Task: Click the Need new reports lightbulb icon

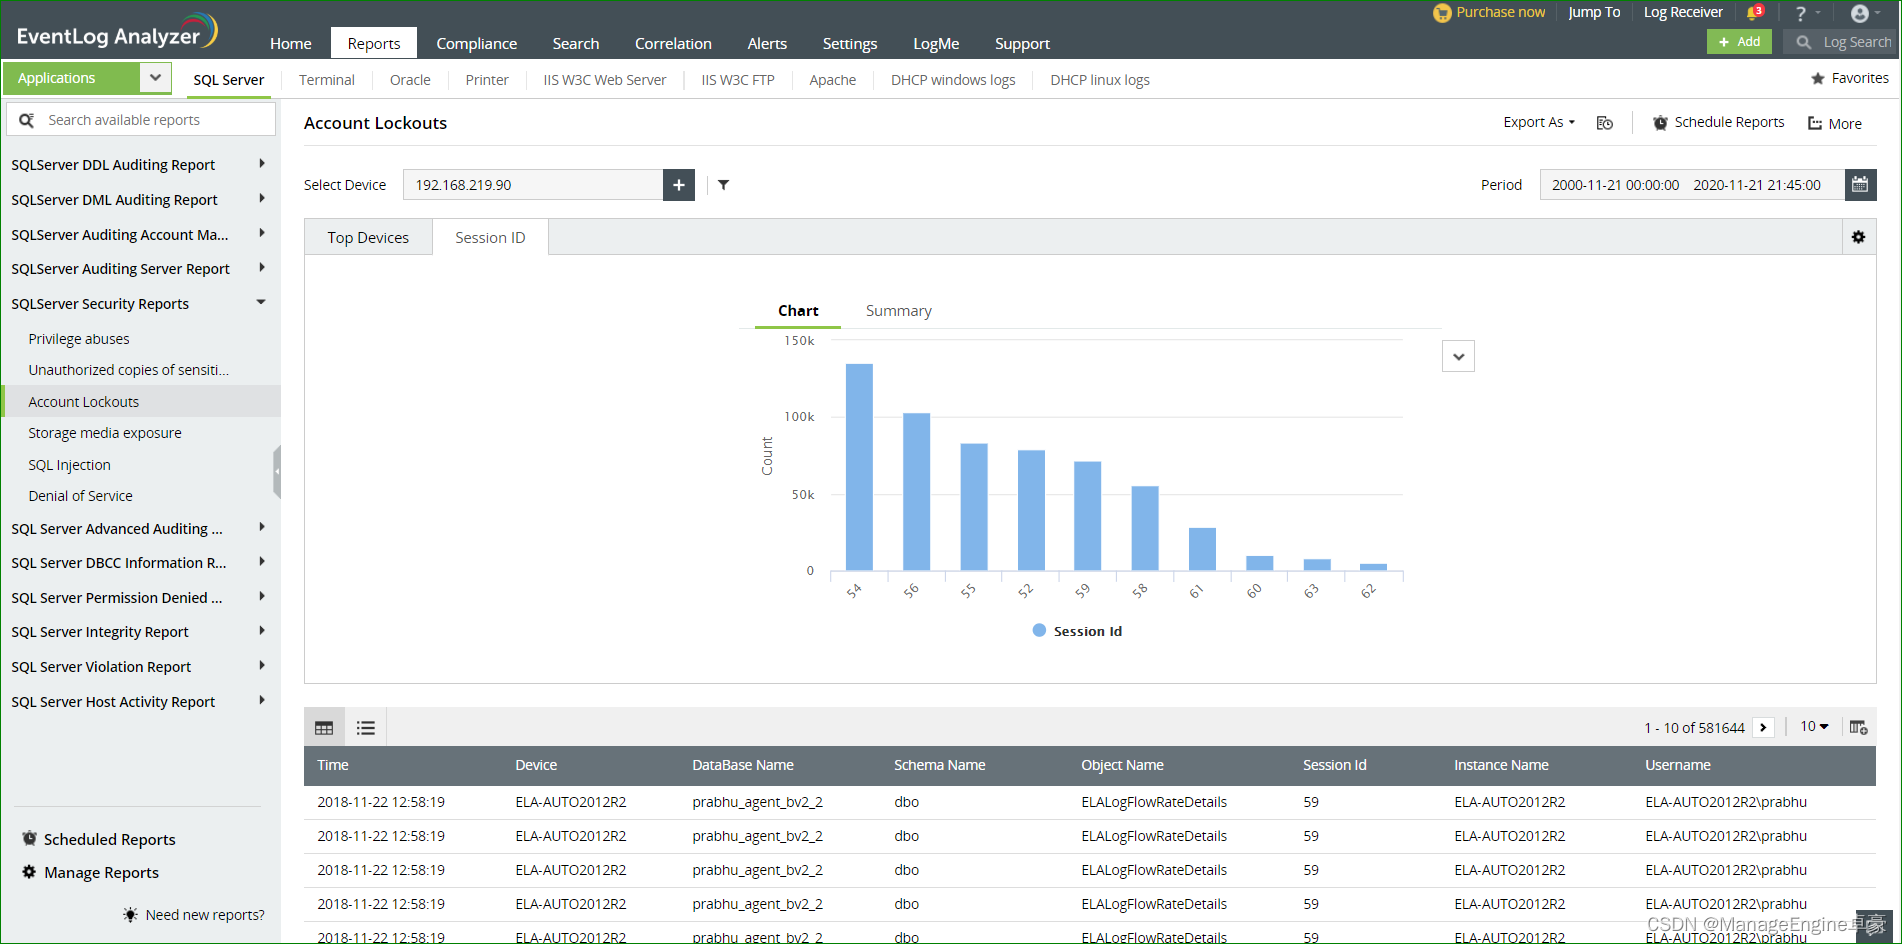Action: click(130, 914)
